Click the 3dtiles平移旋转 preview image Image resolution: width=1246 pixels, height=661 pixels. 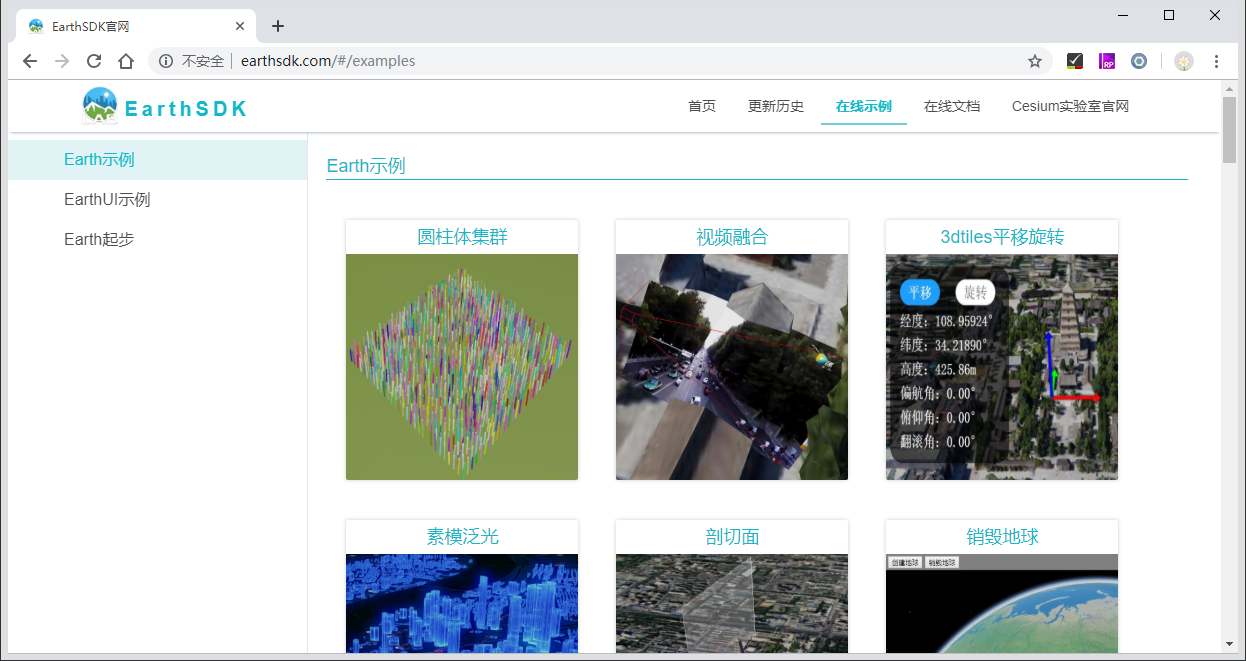[x=1002, y=367]
